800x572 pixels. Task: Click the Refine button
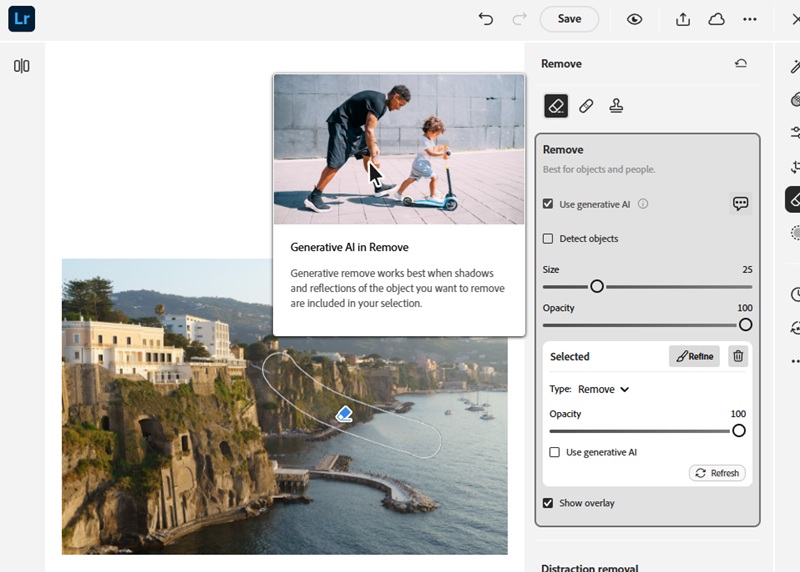tap(694, 356)
